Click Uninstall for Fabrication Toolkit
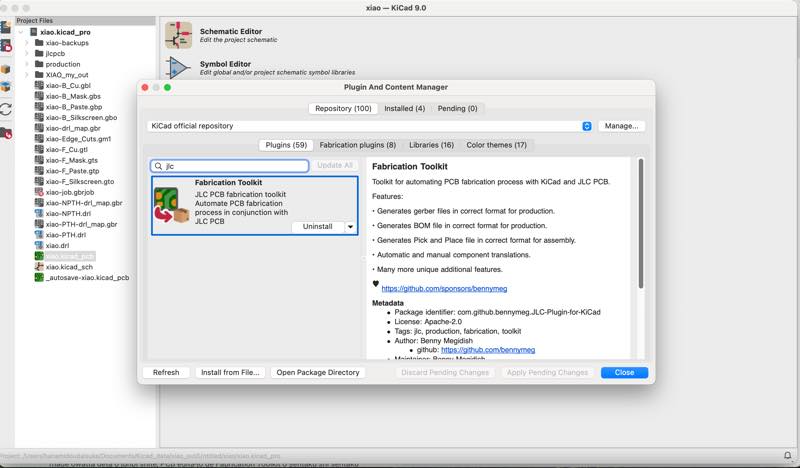Image resolution: width=800 pixels, height=468 pixels. point(317,227)
